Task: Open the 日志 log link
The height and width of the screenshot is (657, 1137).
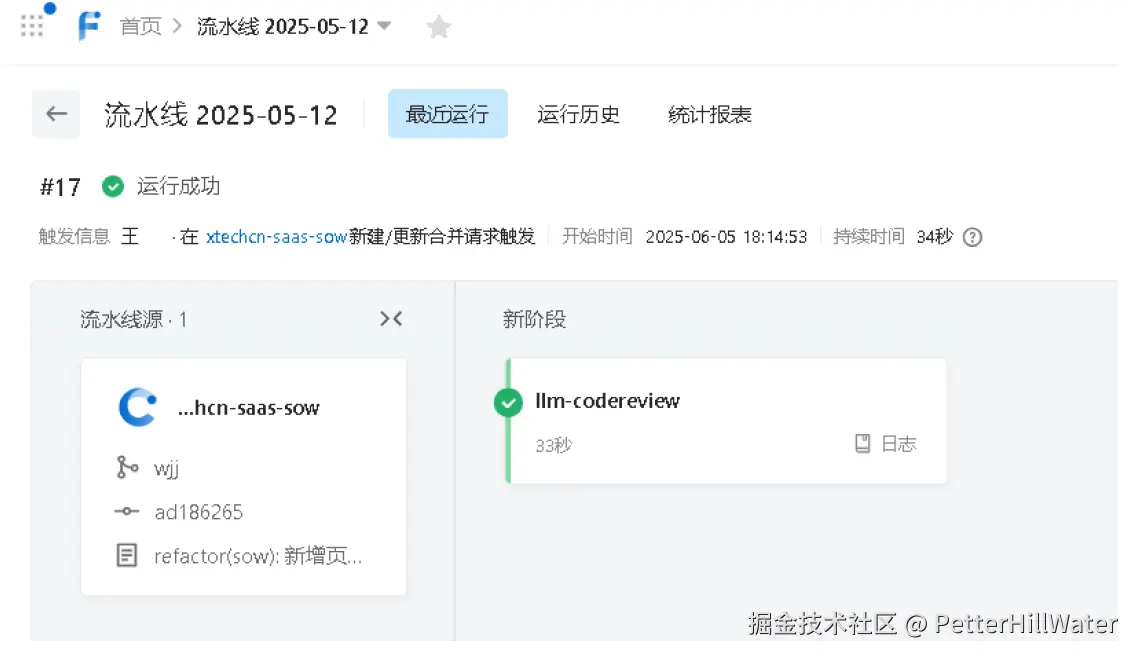Action: [x=899, y=444]
